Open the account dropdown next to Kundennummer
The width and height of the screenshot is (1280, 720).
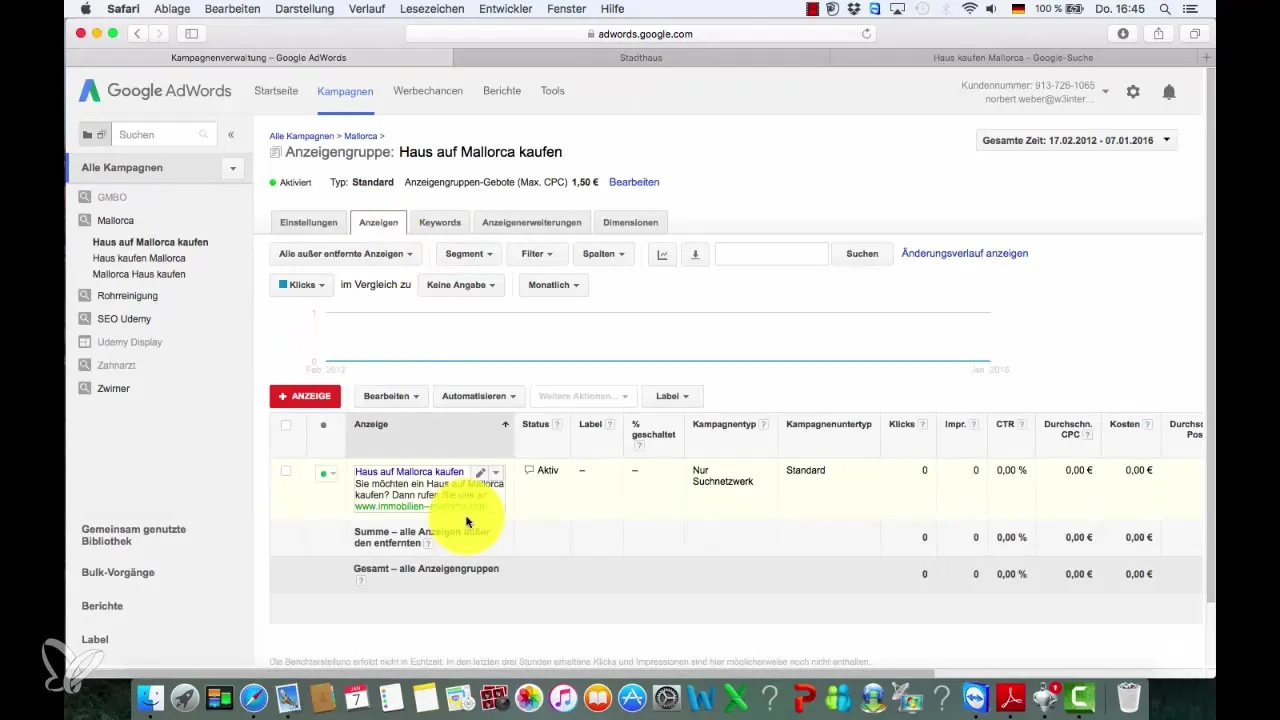(1105, 92)
